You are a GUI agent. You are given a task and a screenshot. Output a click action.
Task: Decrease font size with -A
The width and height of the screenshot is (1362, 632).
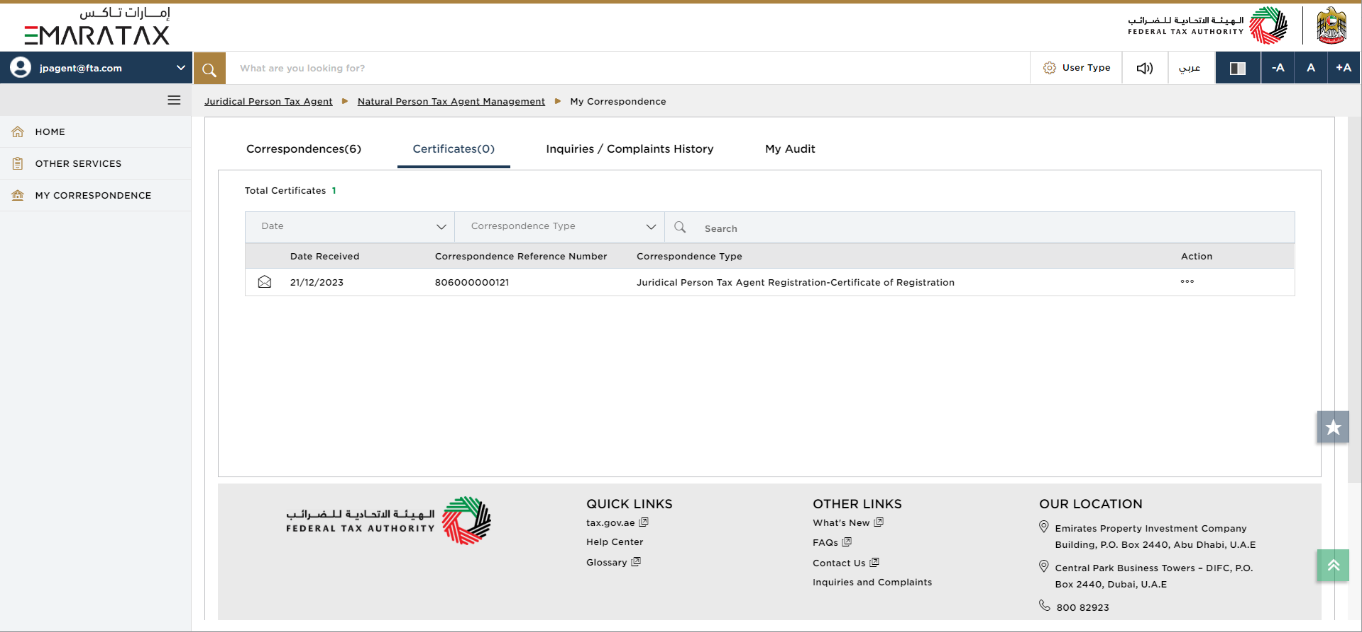tap(1277, 68)
